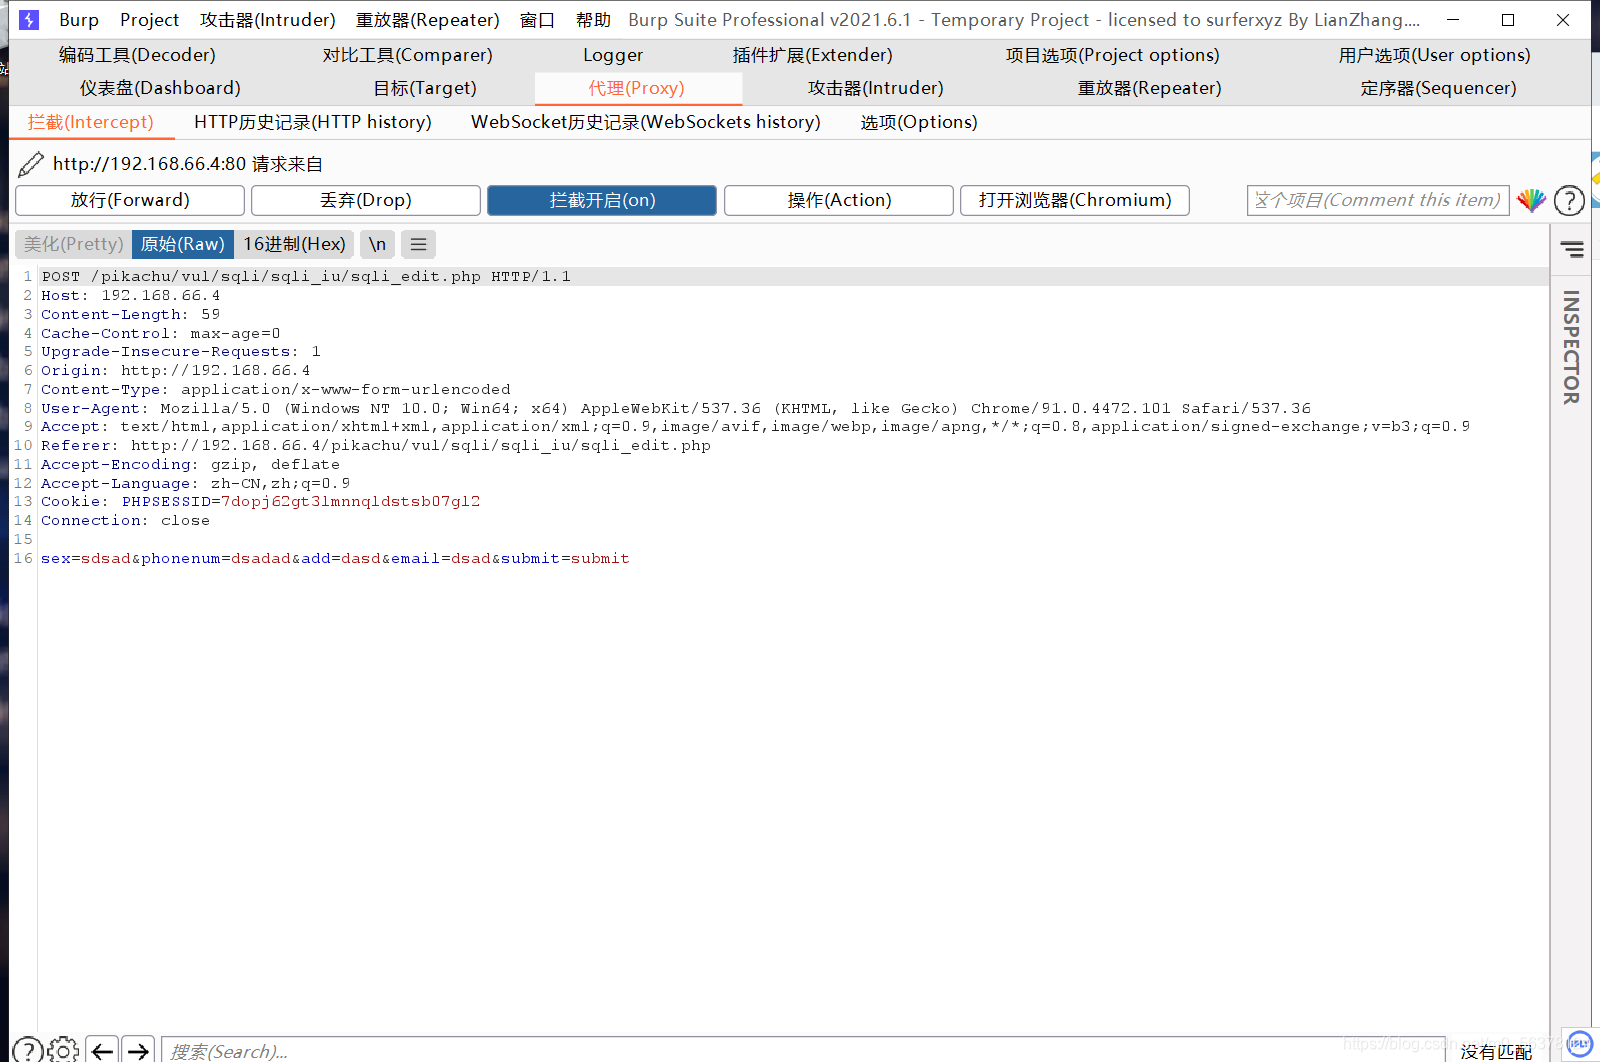This screenshot has width=1600, height=1062.
Task: Click the Origin header line
Action: tap(176, 371)
